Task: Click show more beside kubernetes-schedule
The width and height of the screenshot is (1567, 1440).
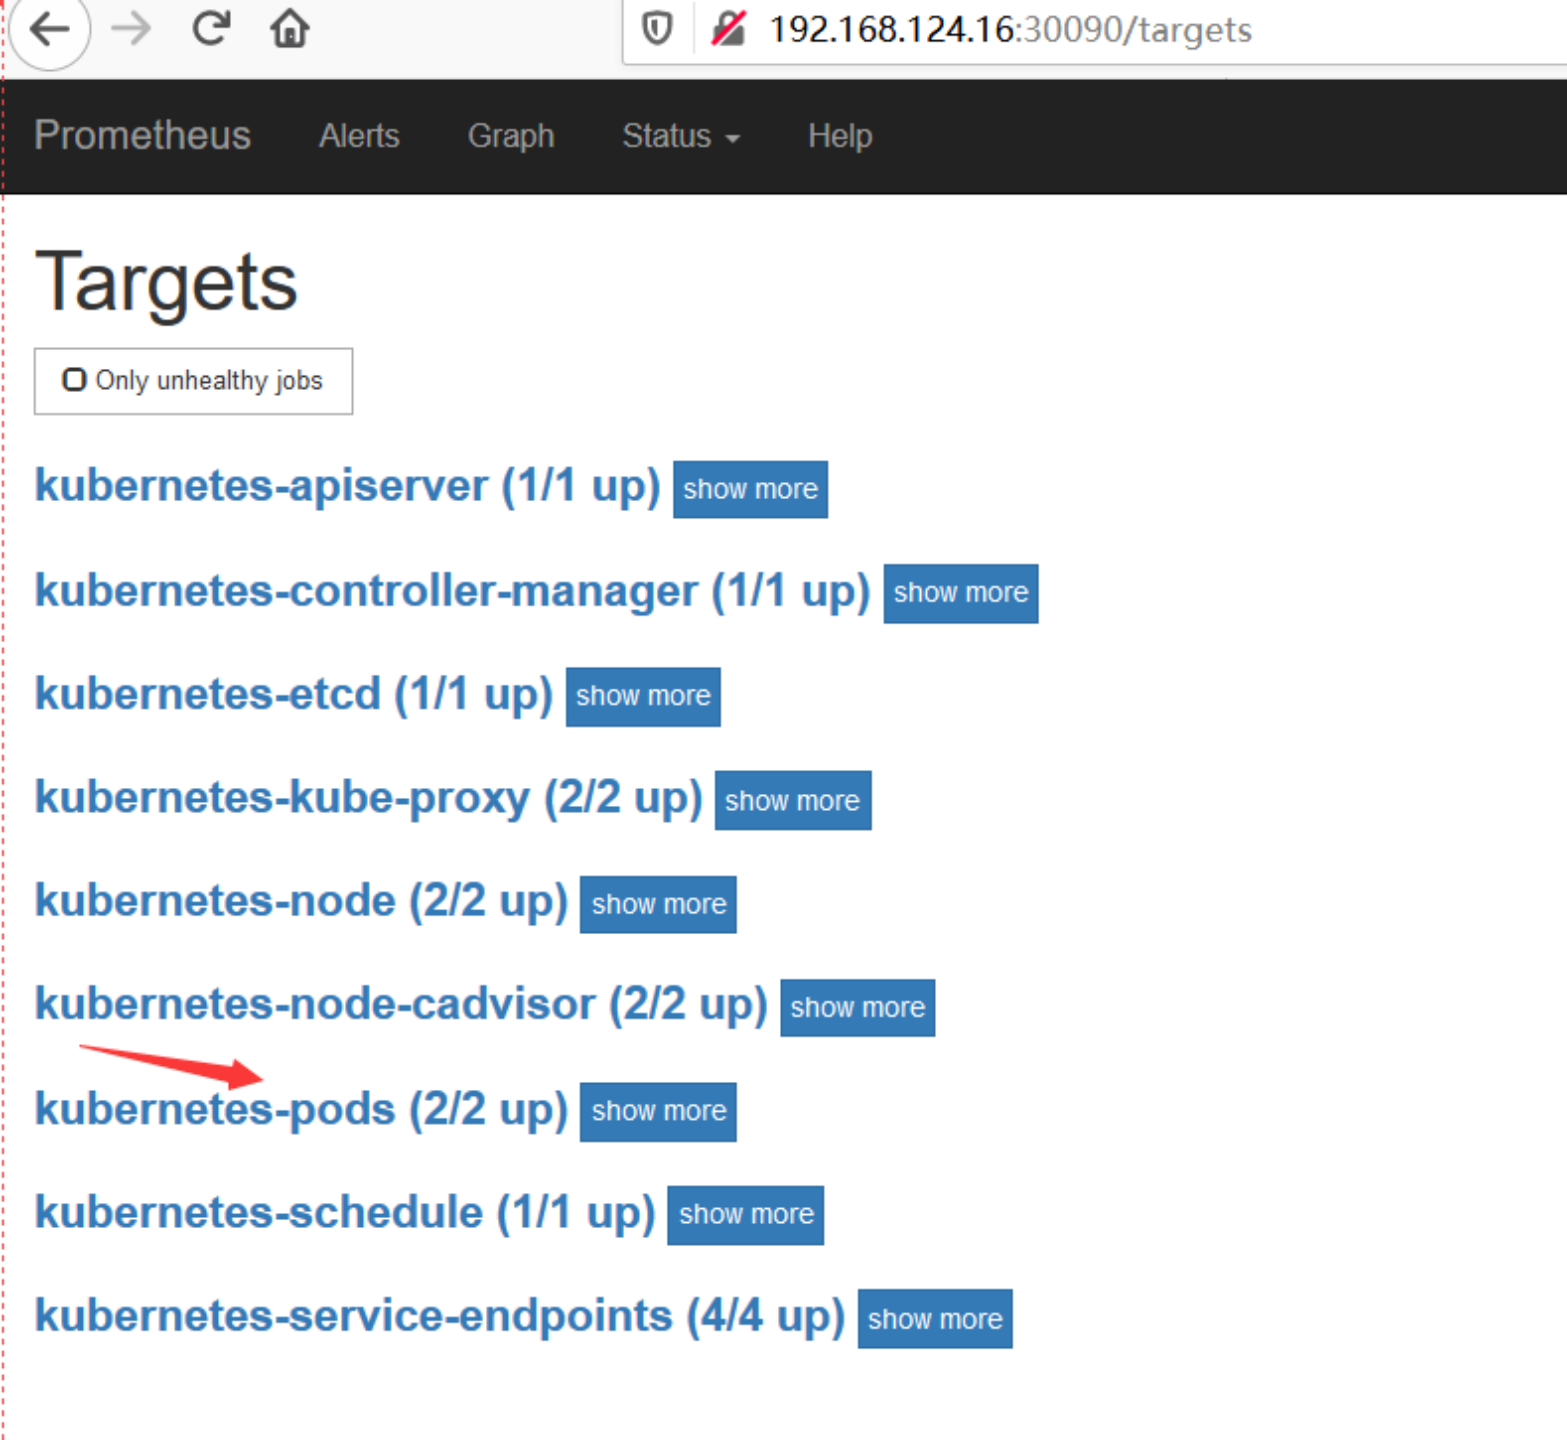Action: [745, 1214]
